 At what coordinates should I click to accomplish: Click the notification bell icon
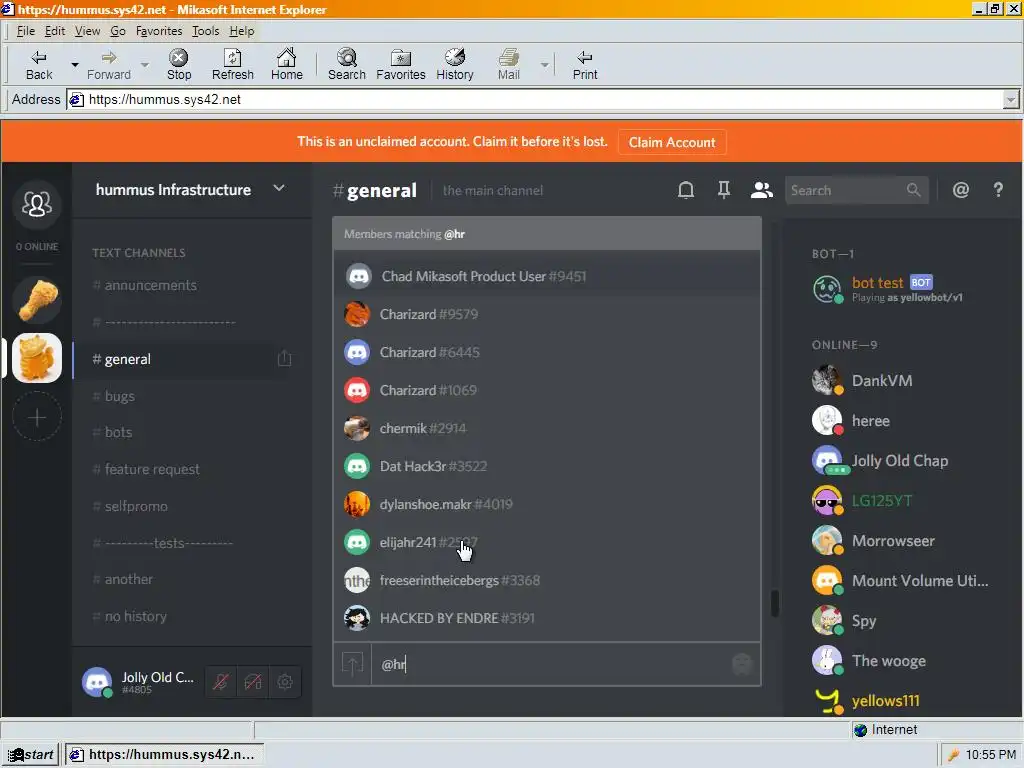pos(686,190)
